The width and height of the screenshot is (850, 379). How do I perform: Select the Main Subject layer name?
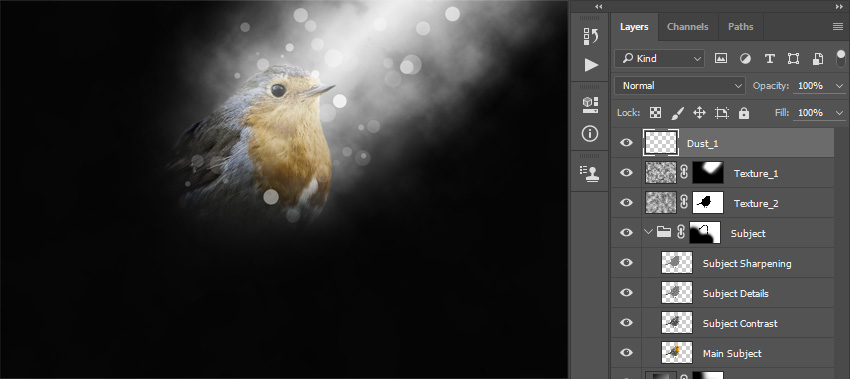(x=732, y=353)
